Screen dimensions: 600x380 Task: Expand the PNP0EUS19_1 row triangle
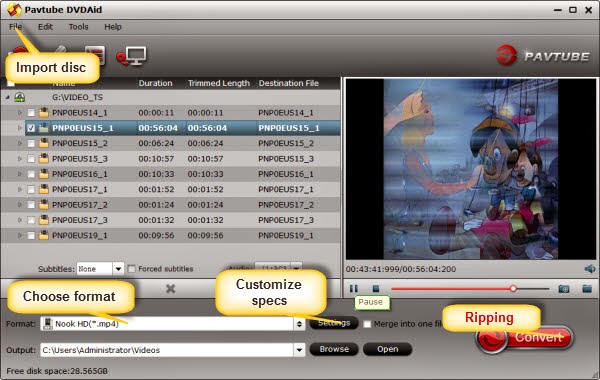point(20,235)
